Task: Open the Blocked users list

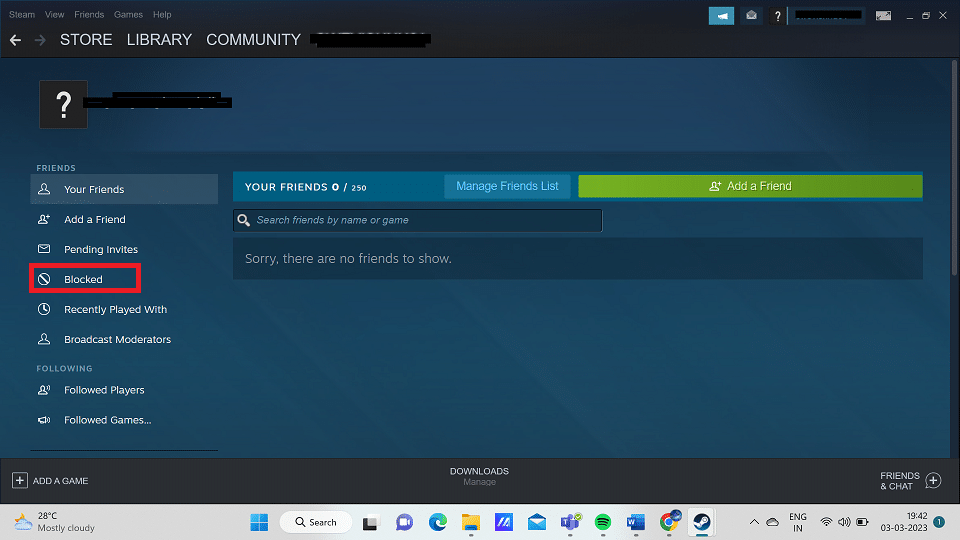Action: point(85,279)
